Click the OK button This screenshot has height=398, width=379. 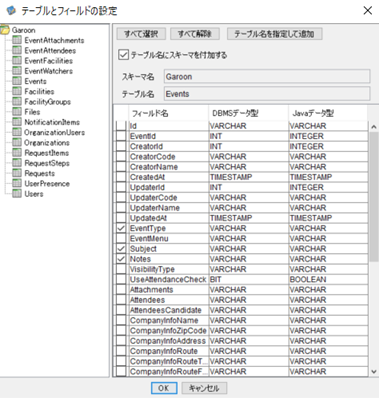pyautogui.click(x=163, y=388)
